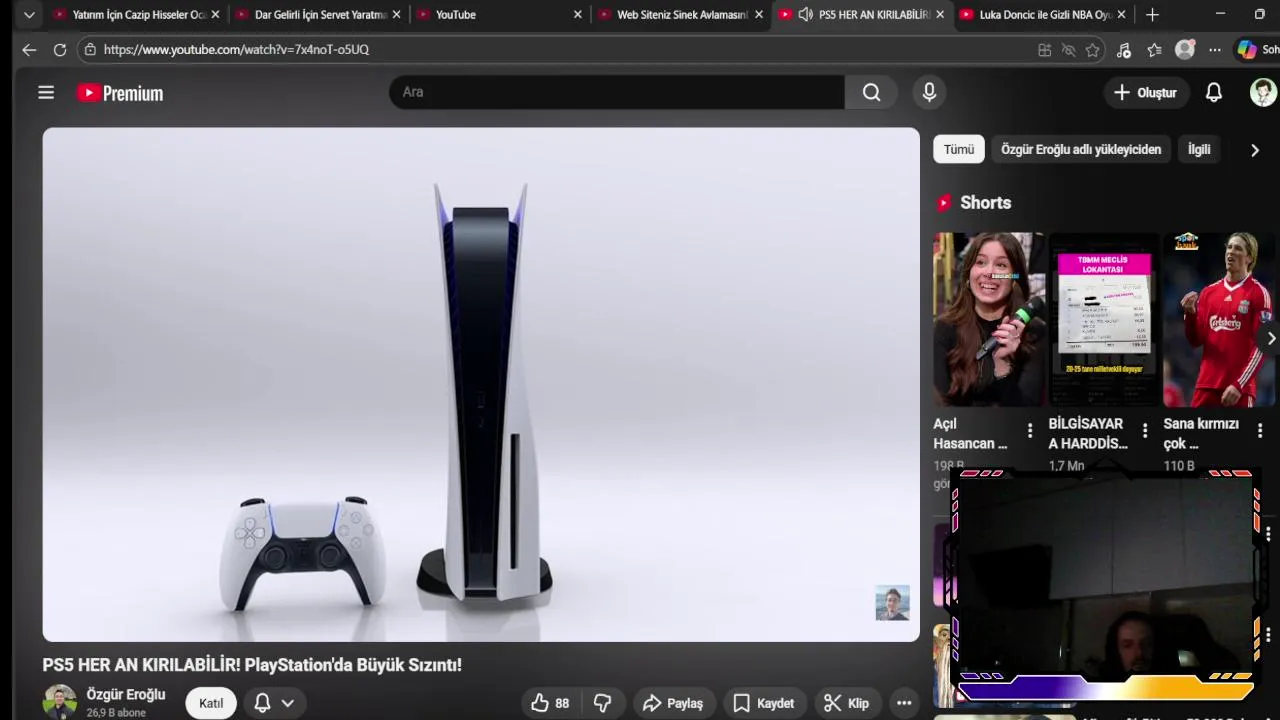Screen dimensions: 1280x720
Task: Dislike the video with thumbs down
Action: click(x=603, y=703)
